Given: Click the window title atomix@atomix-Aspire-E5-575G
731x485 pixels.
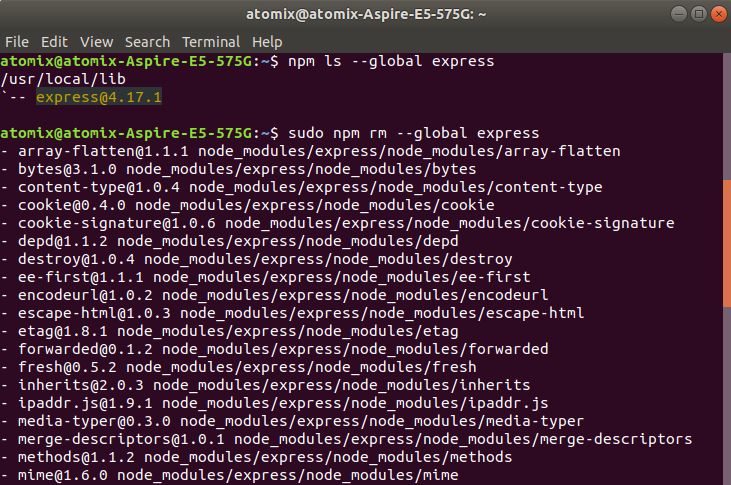Looking at the screenshot, I should point(366,14).
